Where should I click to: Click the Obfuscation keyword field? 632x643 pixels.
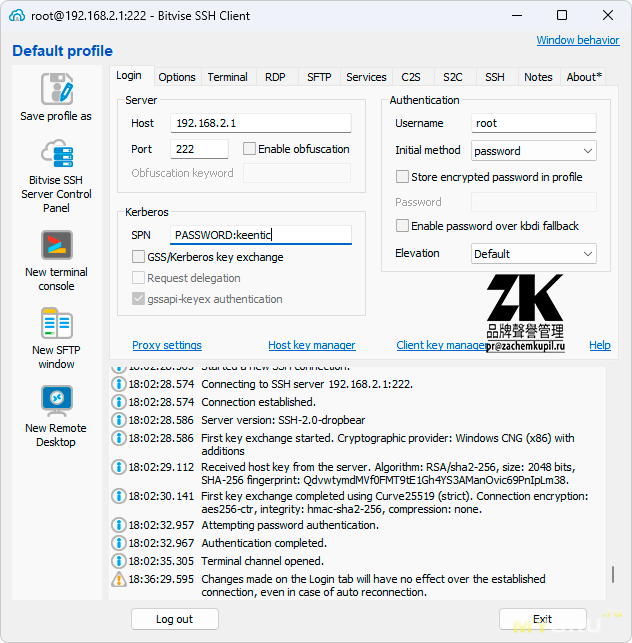click(297, 173)
